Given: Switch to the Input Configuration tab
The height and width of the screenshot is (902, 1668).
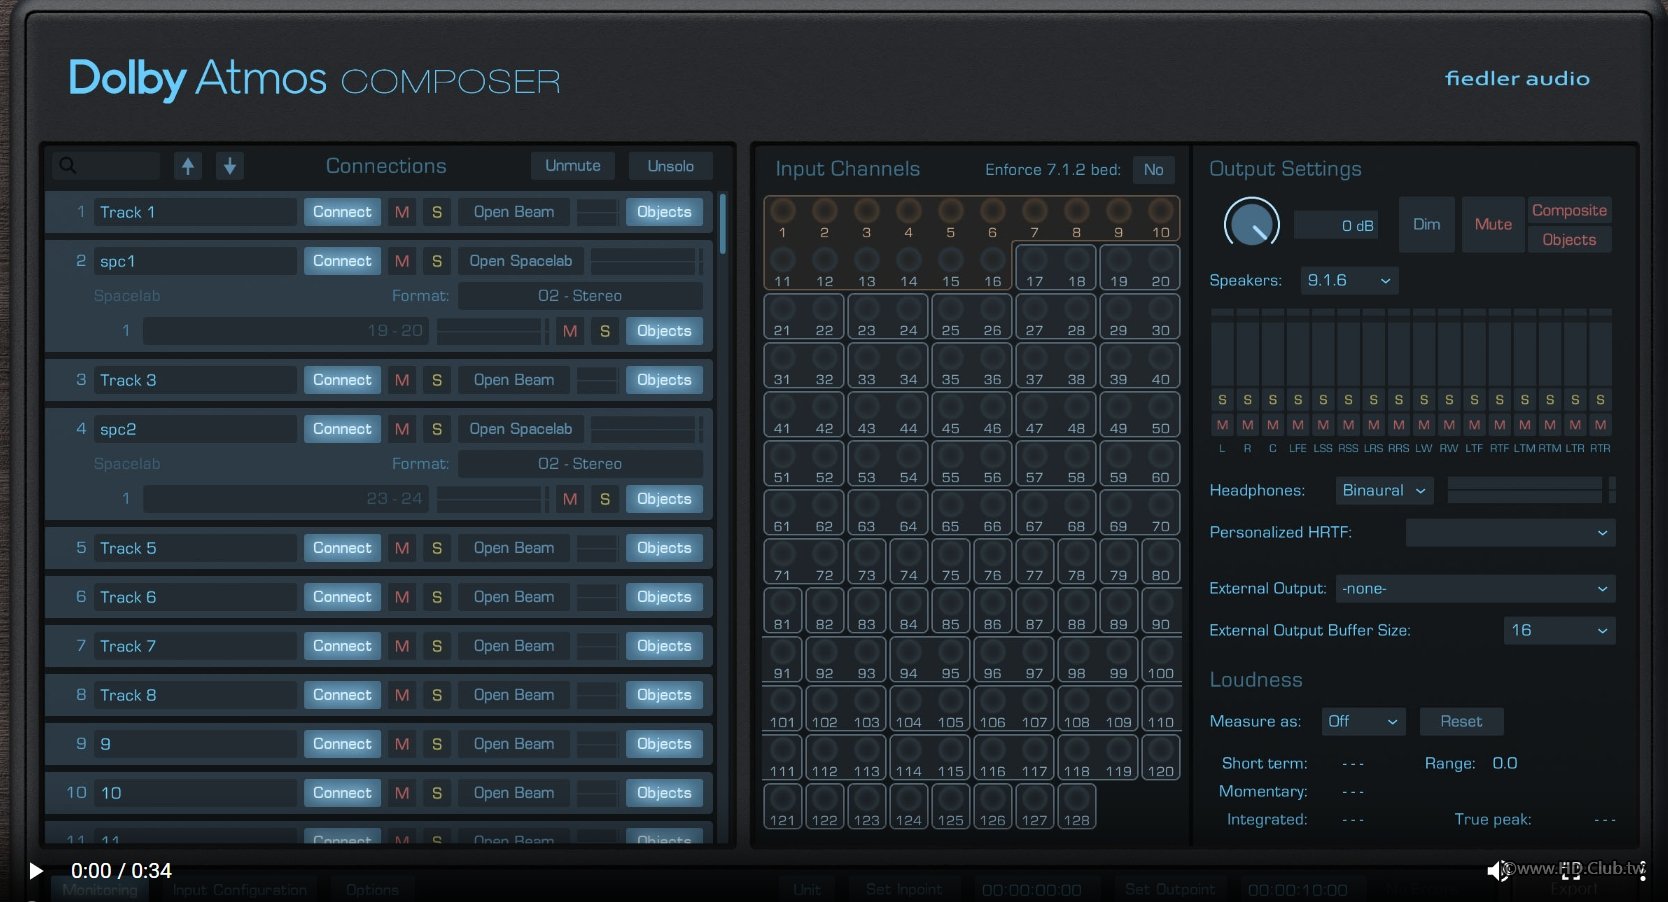Looking at the screenshot, I should 240,890.
